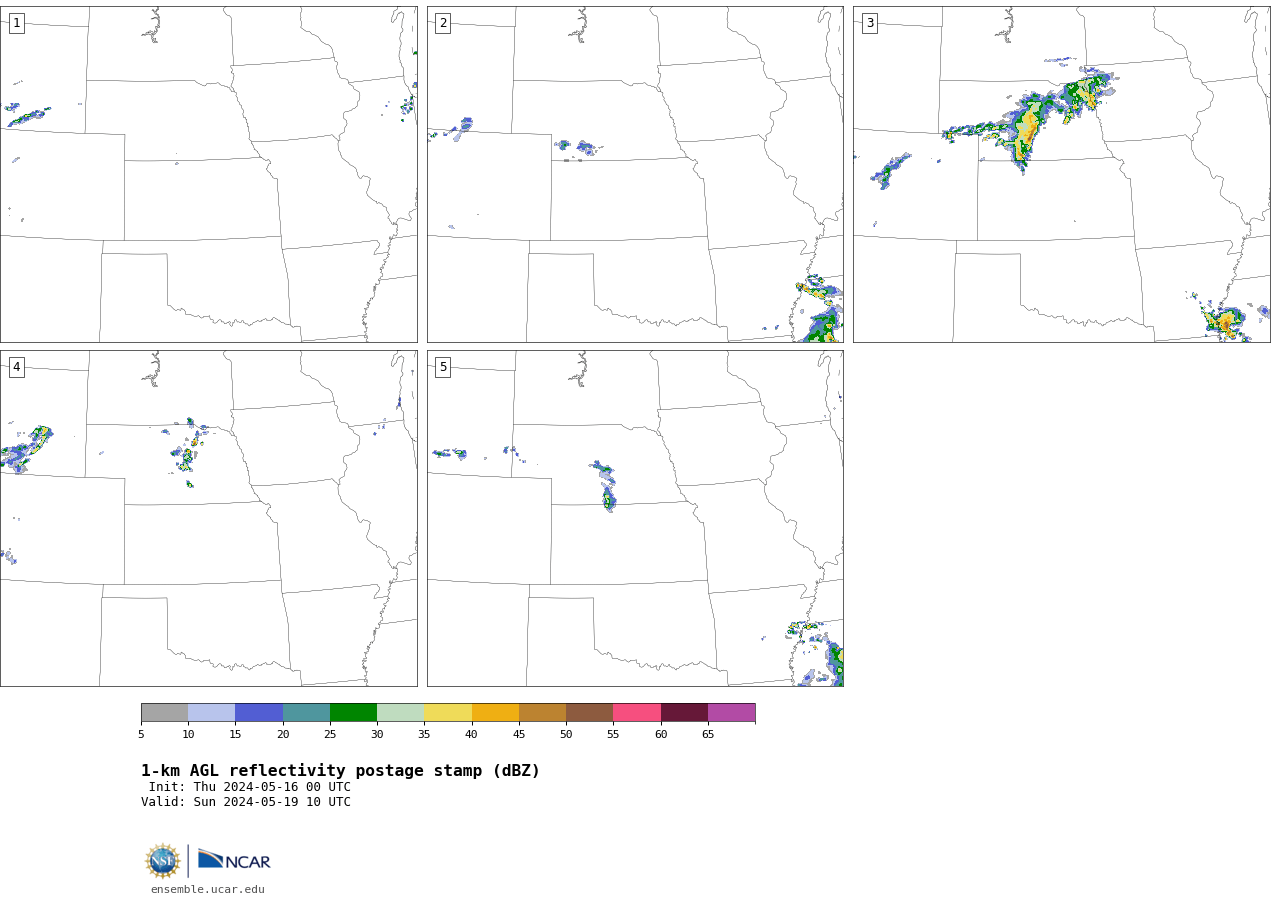Click the pale green 30-35 dBZ swatch
Viewport: 1280px width, 901px height.
click(x=401, y=713)
